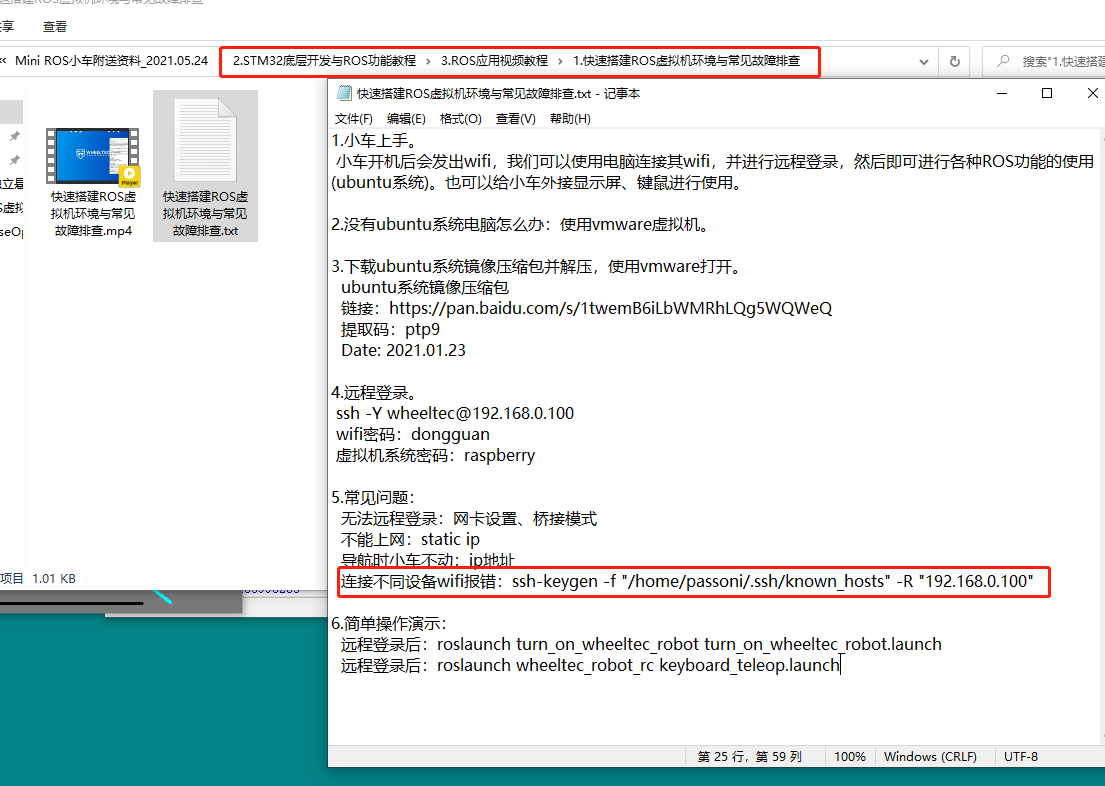Click the roslaunch turn_on_wheeltec_robot line
The height and width of the screenshot is (786, 1105).
(641, 644)
